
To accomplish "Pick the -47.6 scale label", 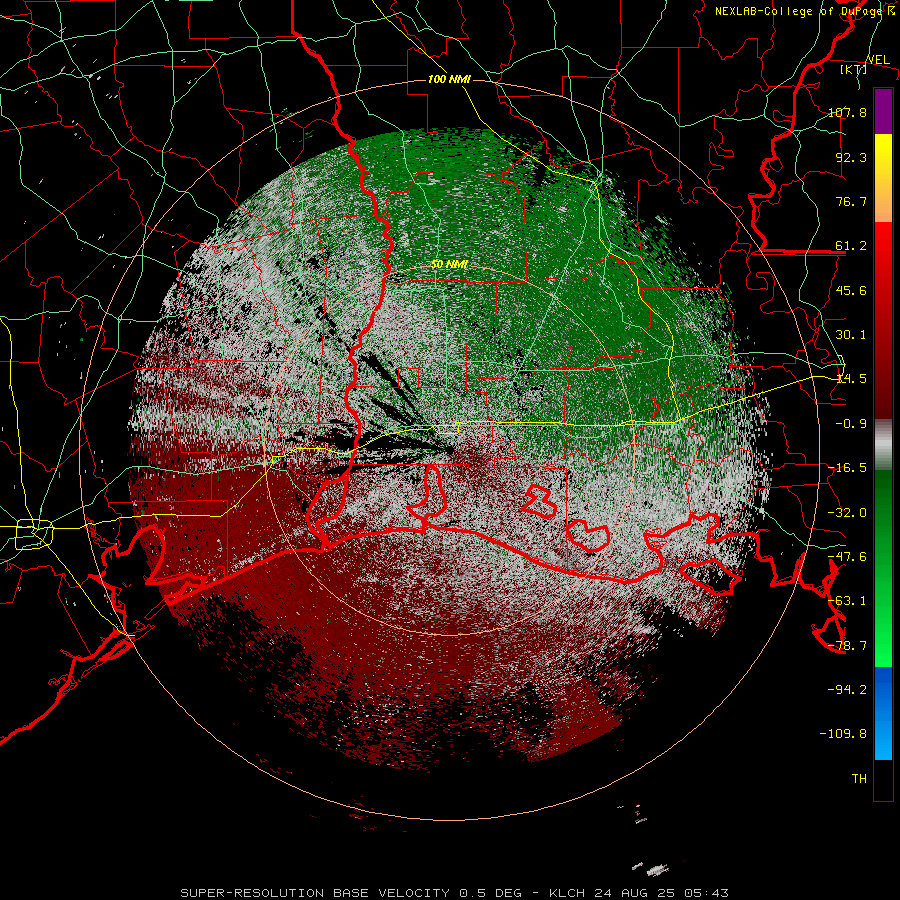I will tap(847, 557).
